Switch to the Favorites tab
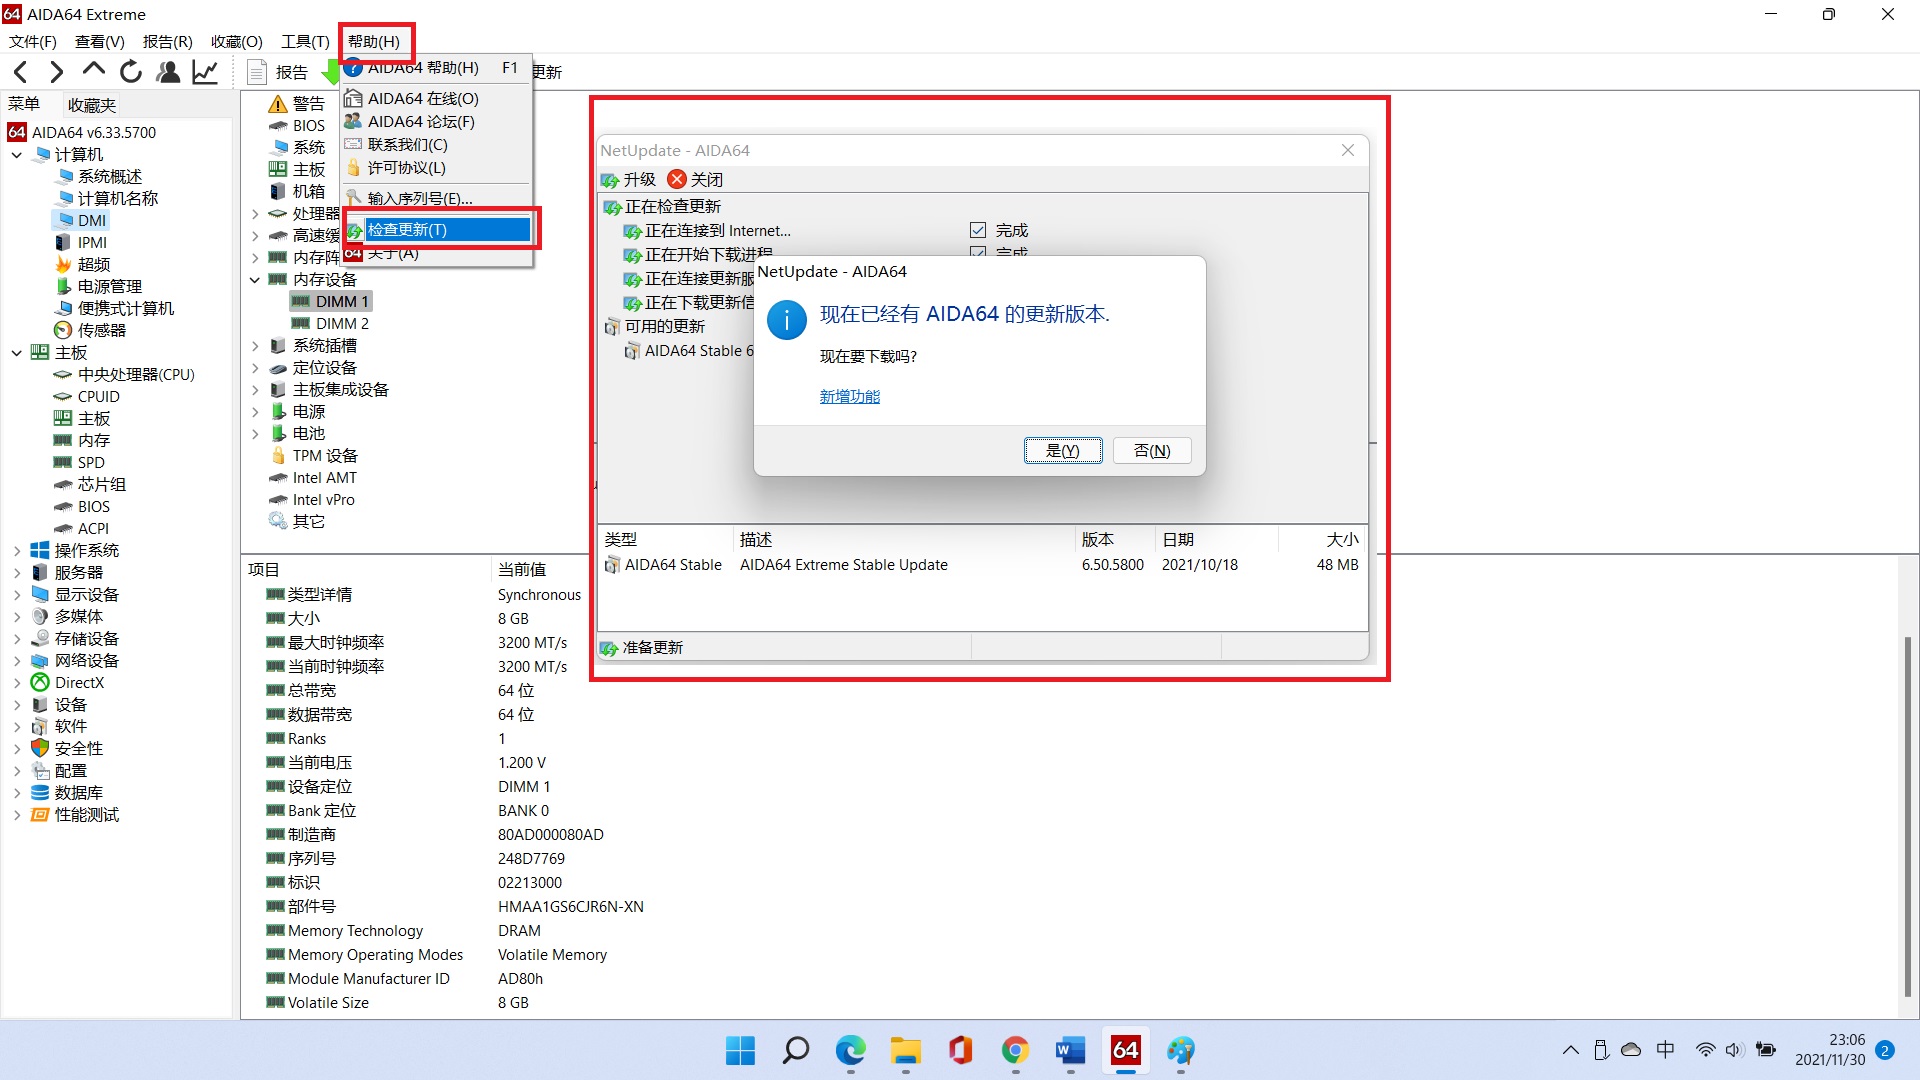1920x1080 pixels. [x=92, y=105]
